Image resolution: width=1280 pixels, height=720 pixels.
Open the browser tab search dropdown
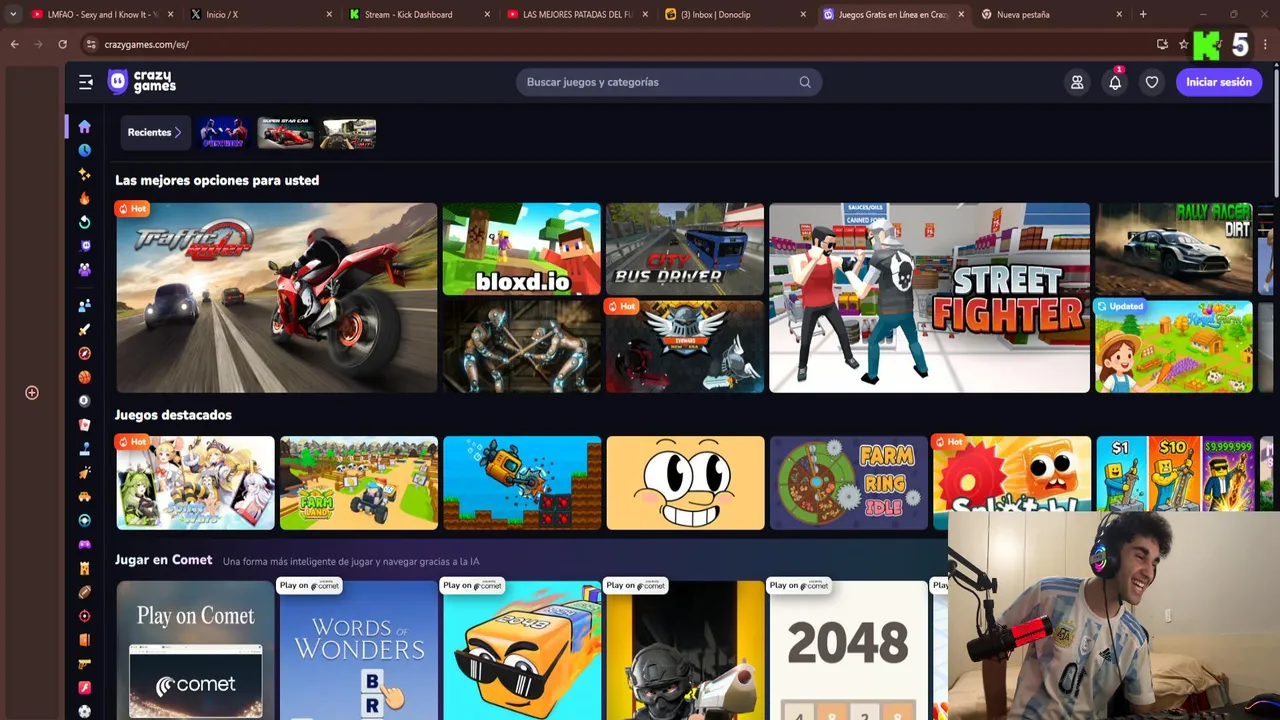point(12,14)
